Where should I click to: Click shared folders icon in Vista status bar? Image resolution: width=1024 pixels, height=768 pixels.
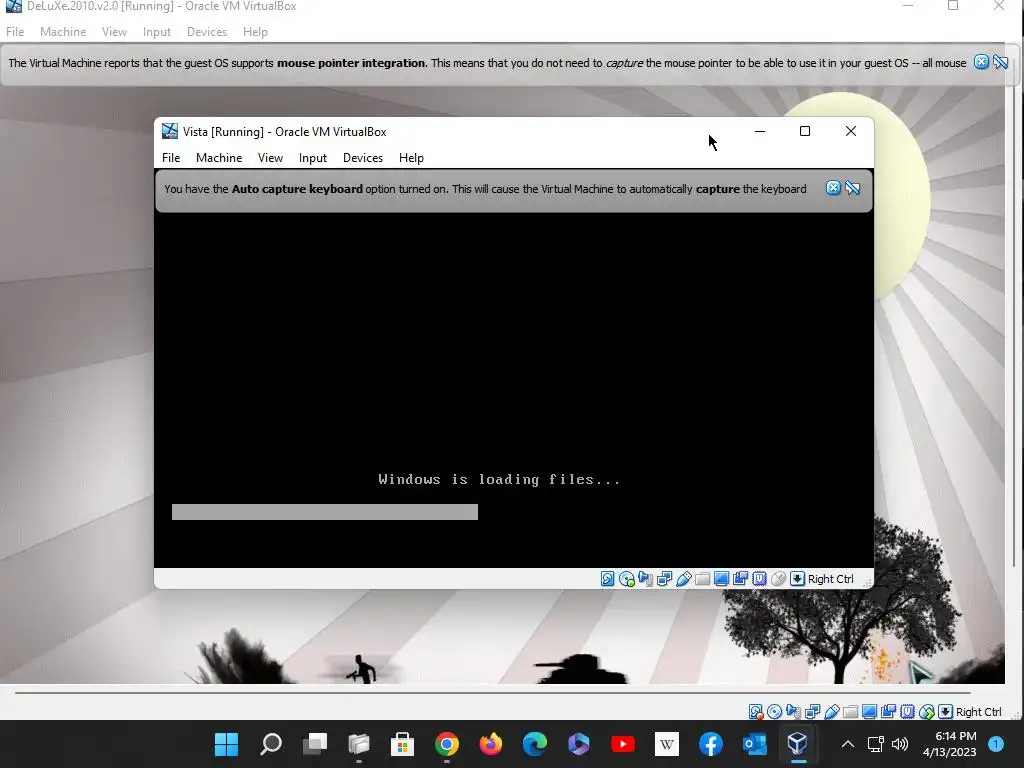click(x=702, y=579)
